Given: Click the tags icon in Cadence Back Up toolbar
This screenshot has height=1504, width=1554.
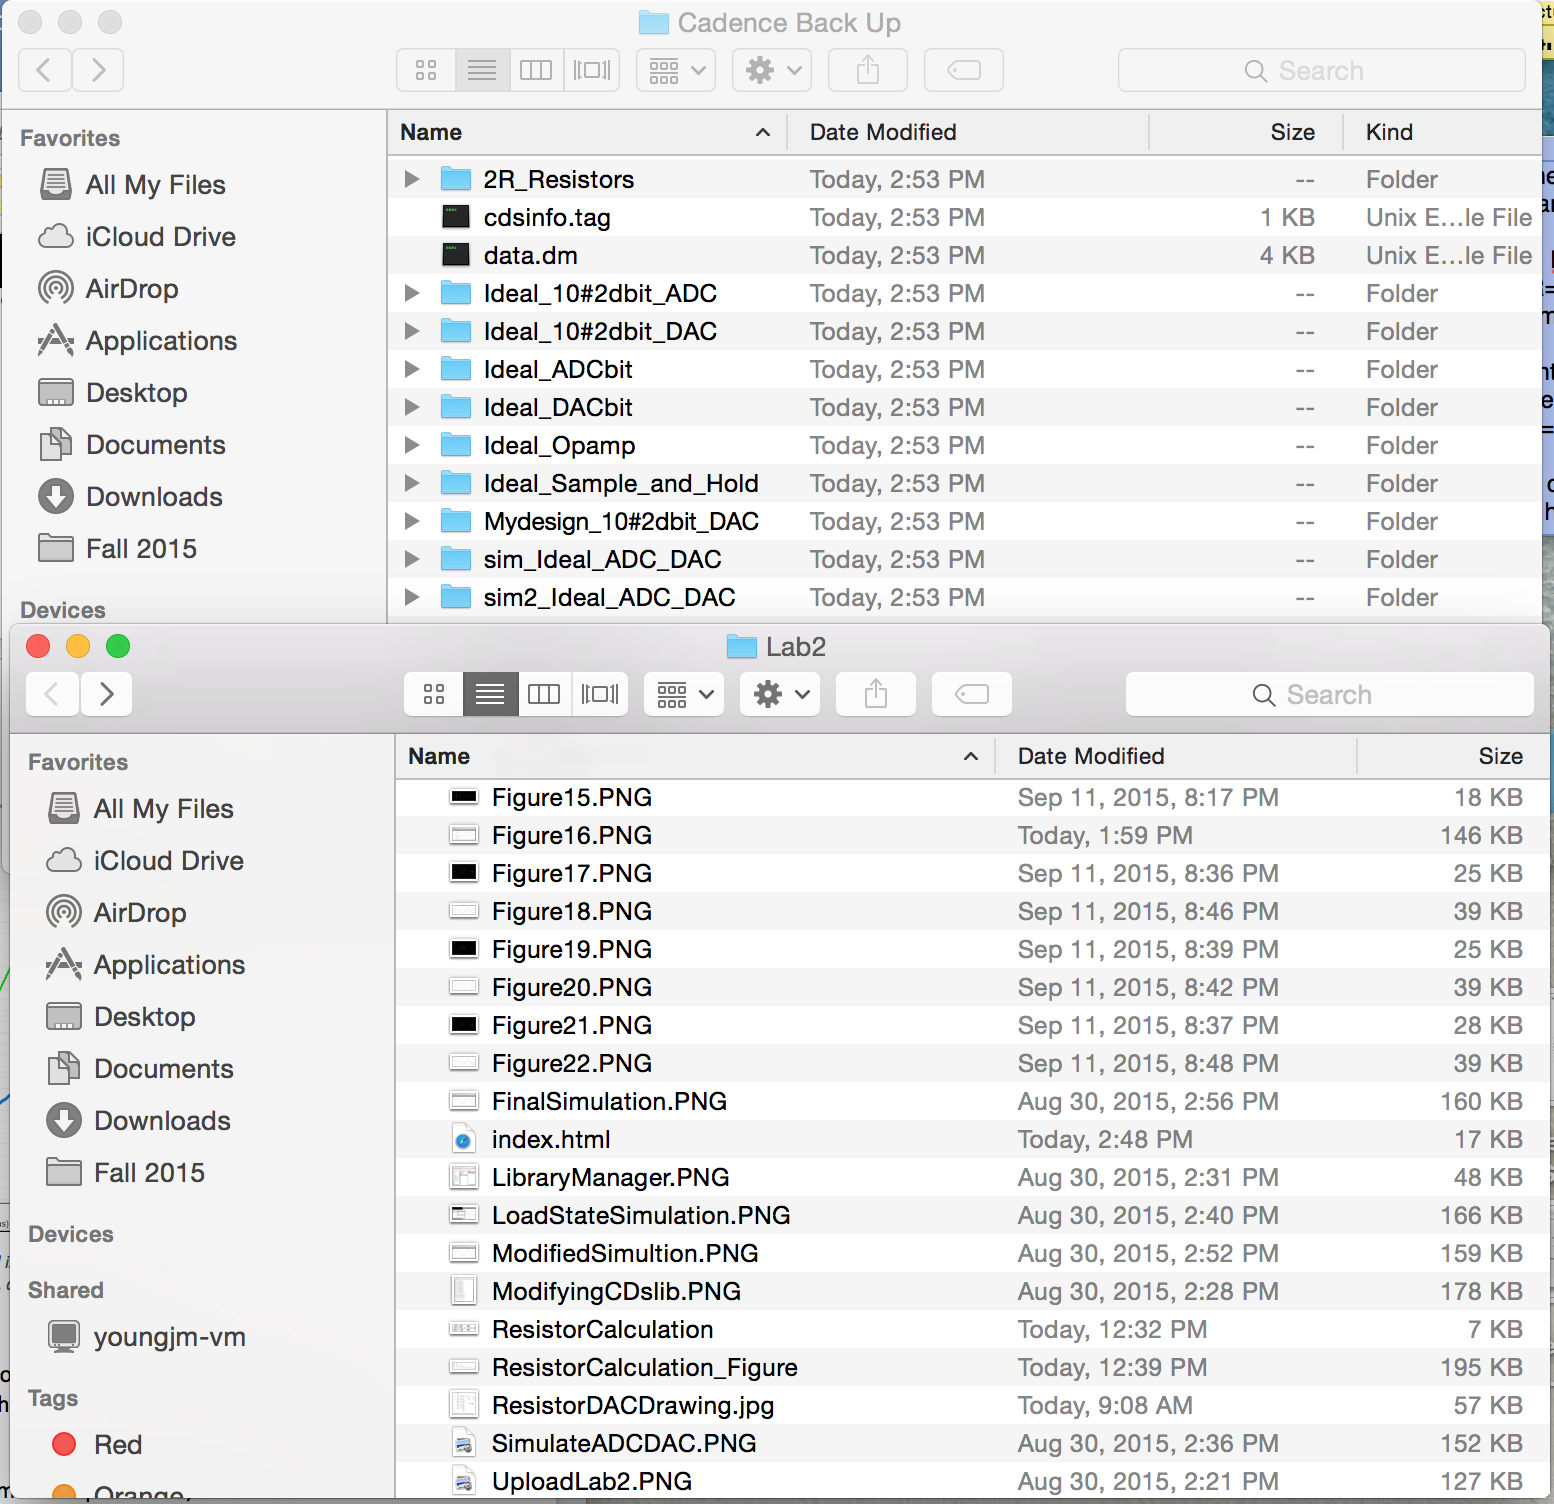Looking at the screenshot, I should 964,70.
